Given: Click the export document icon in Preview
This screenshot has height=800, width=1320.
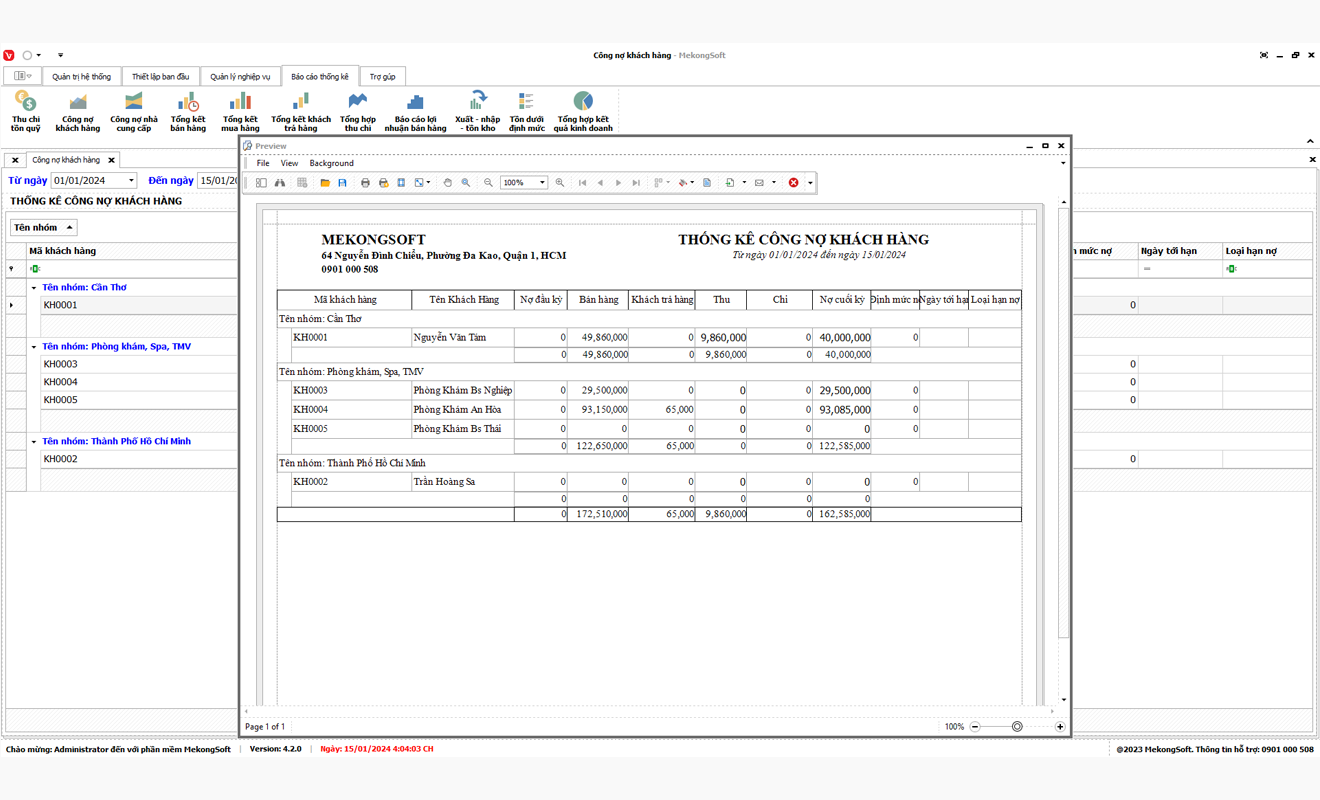Looking at the screenshot, I should point(730,183).
